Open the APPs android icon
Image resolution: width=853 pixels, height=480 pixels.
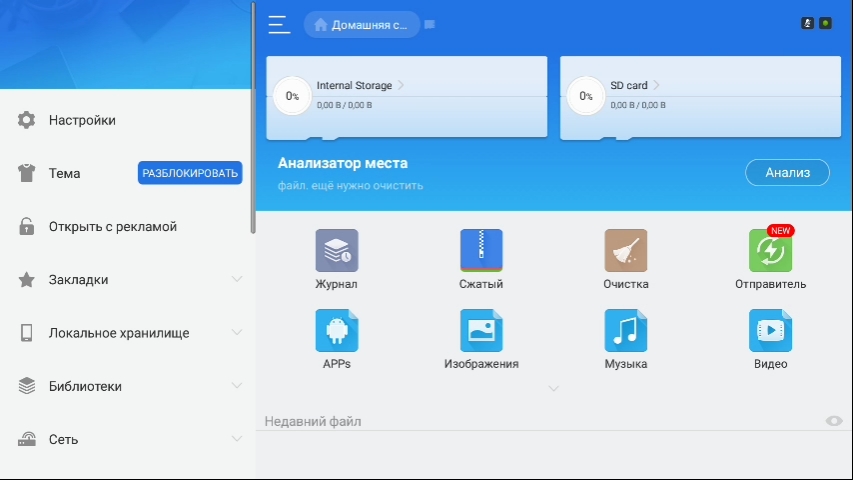[x=336, y=331]
